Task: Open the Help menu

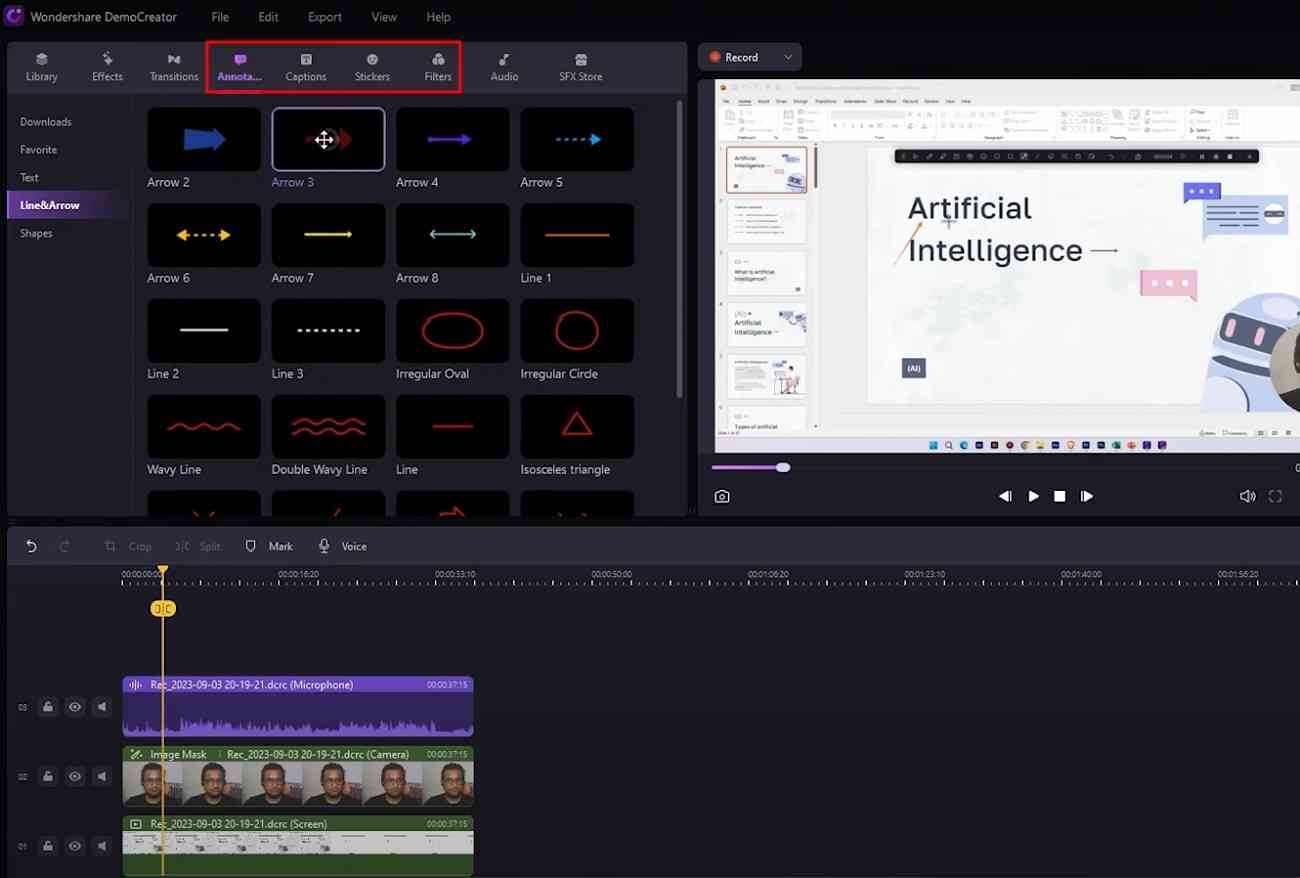Action: point(438,17)
